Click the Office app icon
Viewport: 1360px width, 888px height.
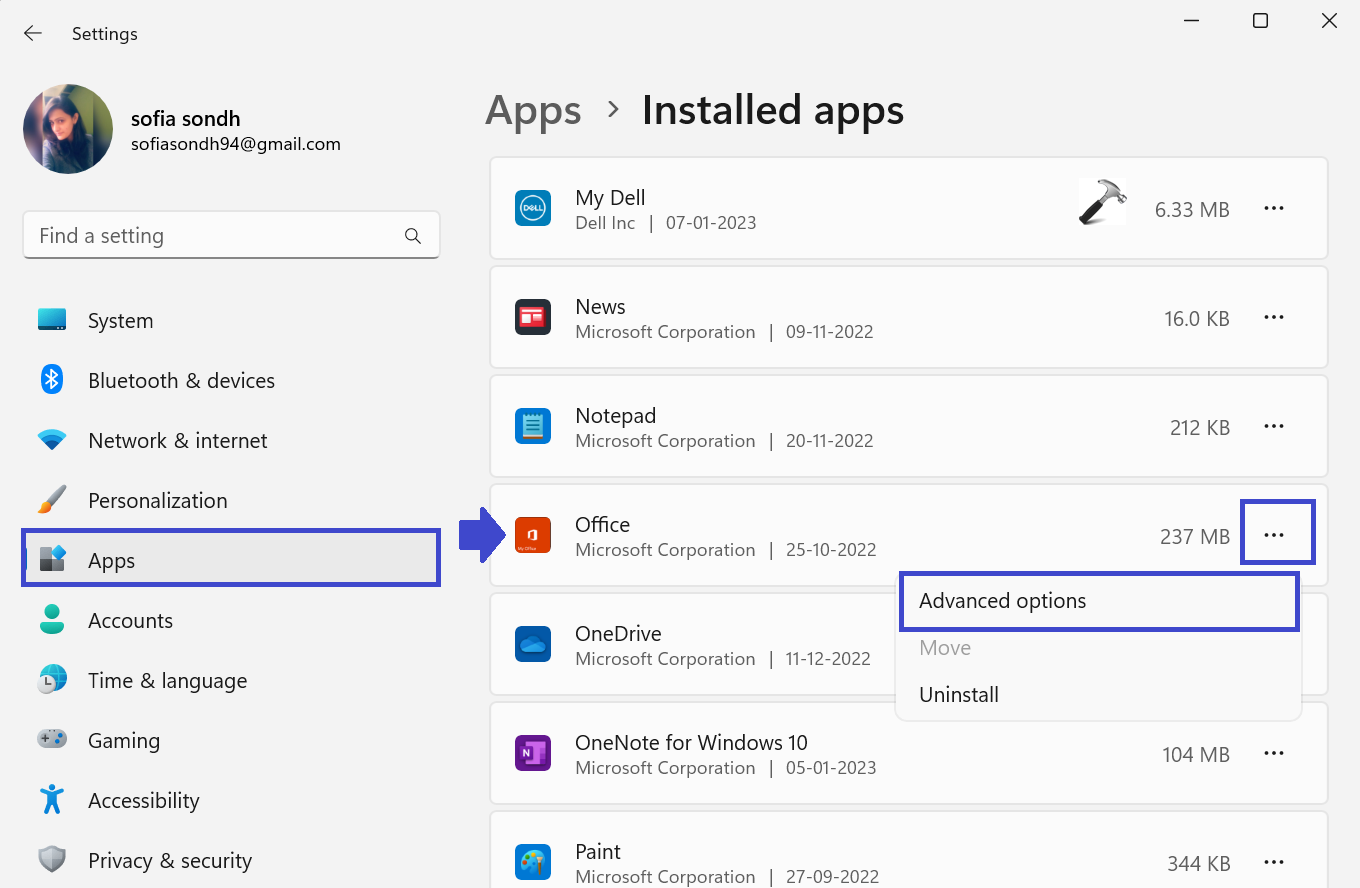[533, 536]
